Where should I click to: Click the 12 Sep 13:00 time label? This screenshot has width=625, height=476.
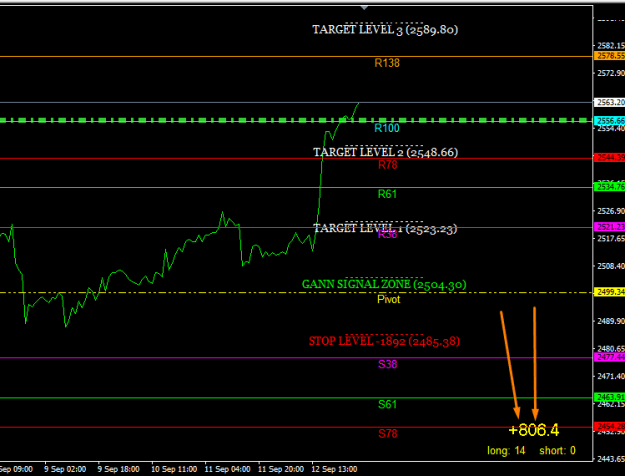(x=334, y=469)
